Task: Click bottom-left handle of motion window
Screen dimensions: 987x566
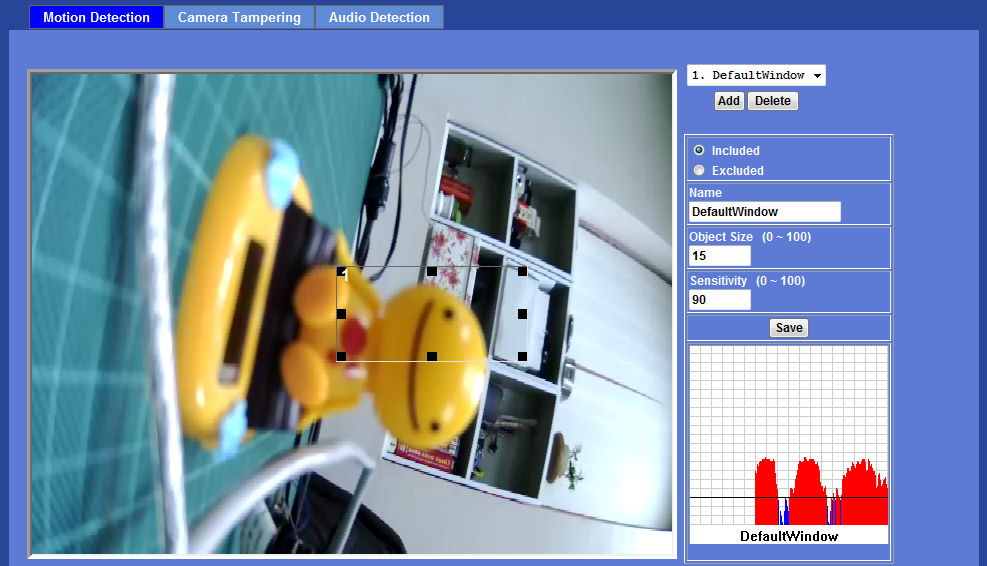Action: pyautogui.click(x=341, y=356)
